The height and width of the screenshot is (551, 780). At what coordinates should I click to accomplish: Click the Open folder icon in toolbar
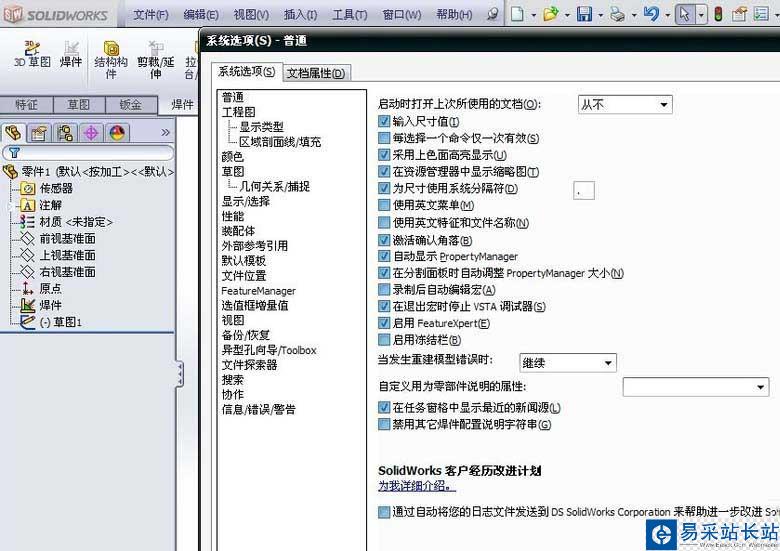(550, 13)
